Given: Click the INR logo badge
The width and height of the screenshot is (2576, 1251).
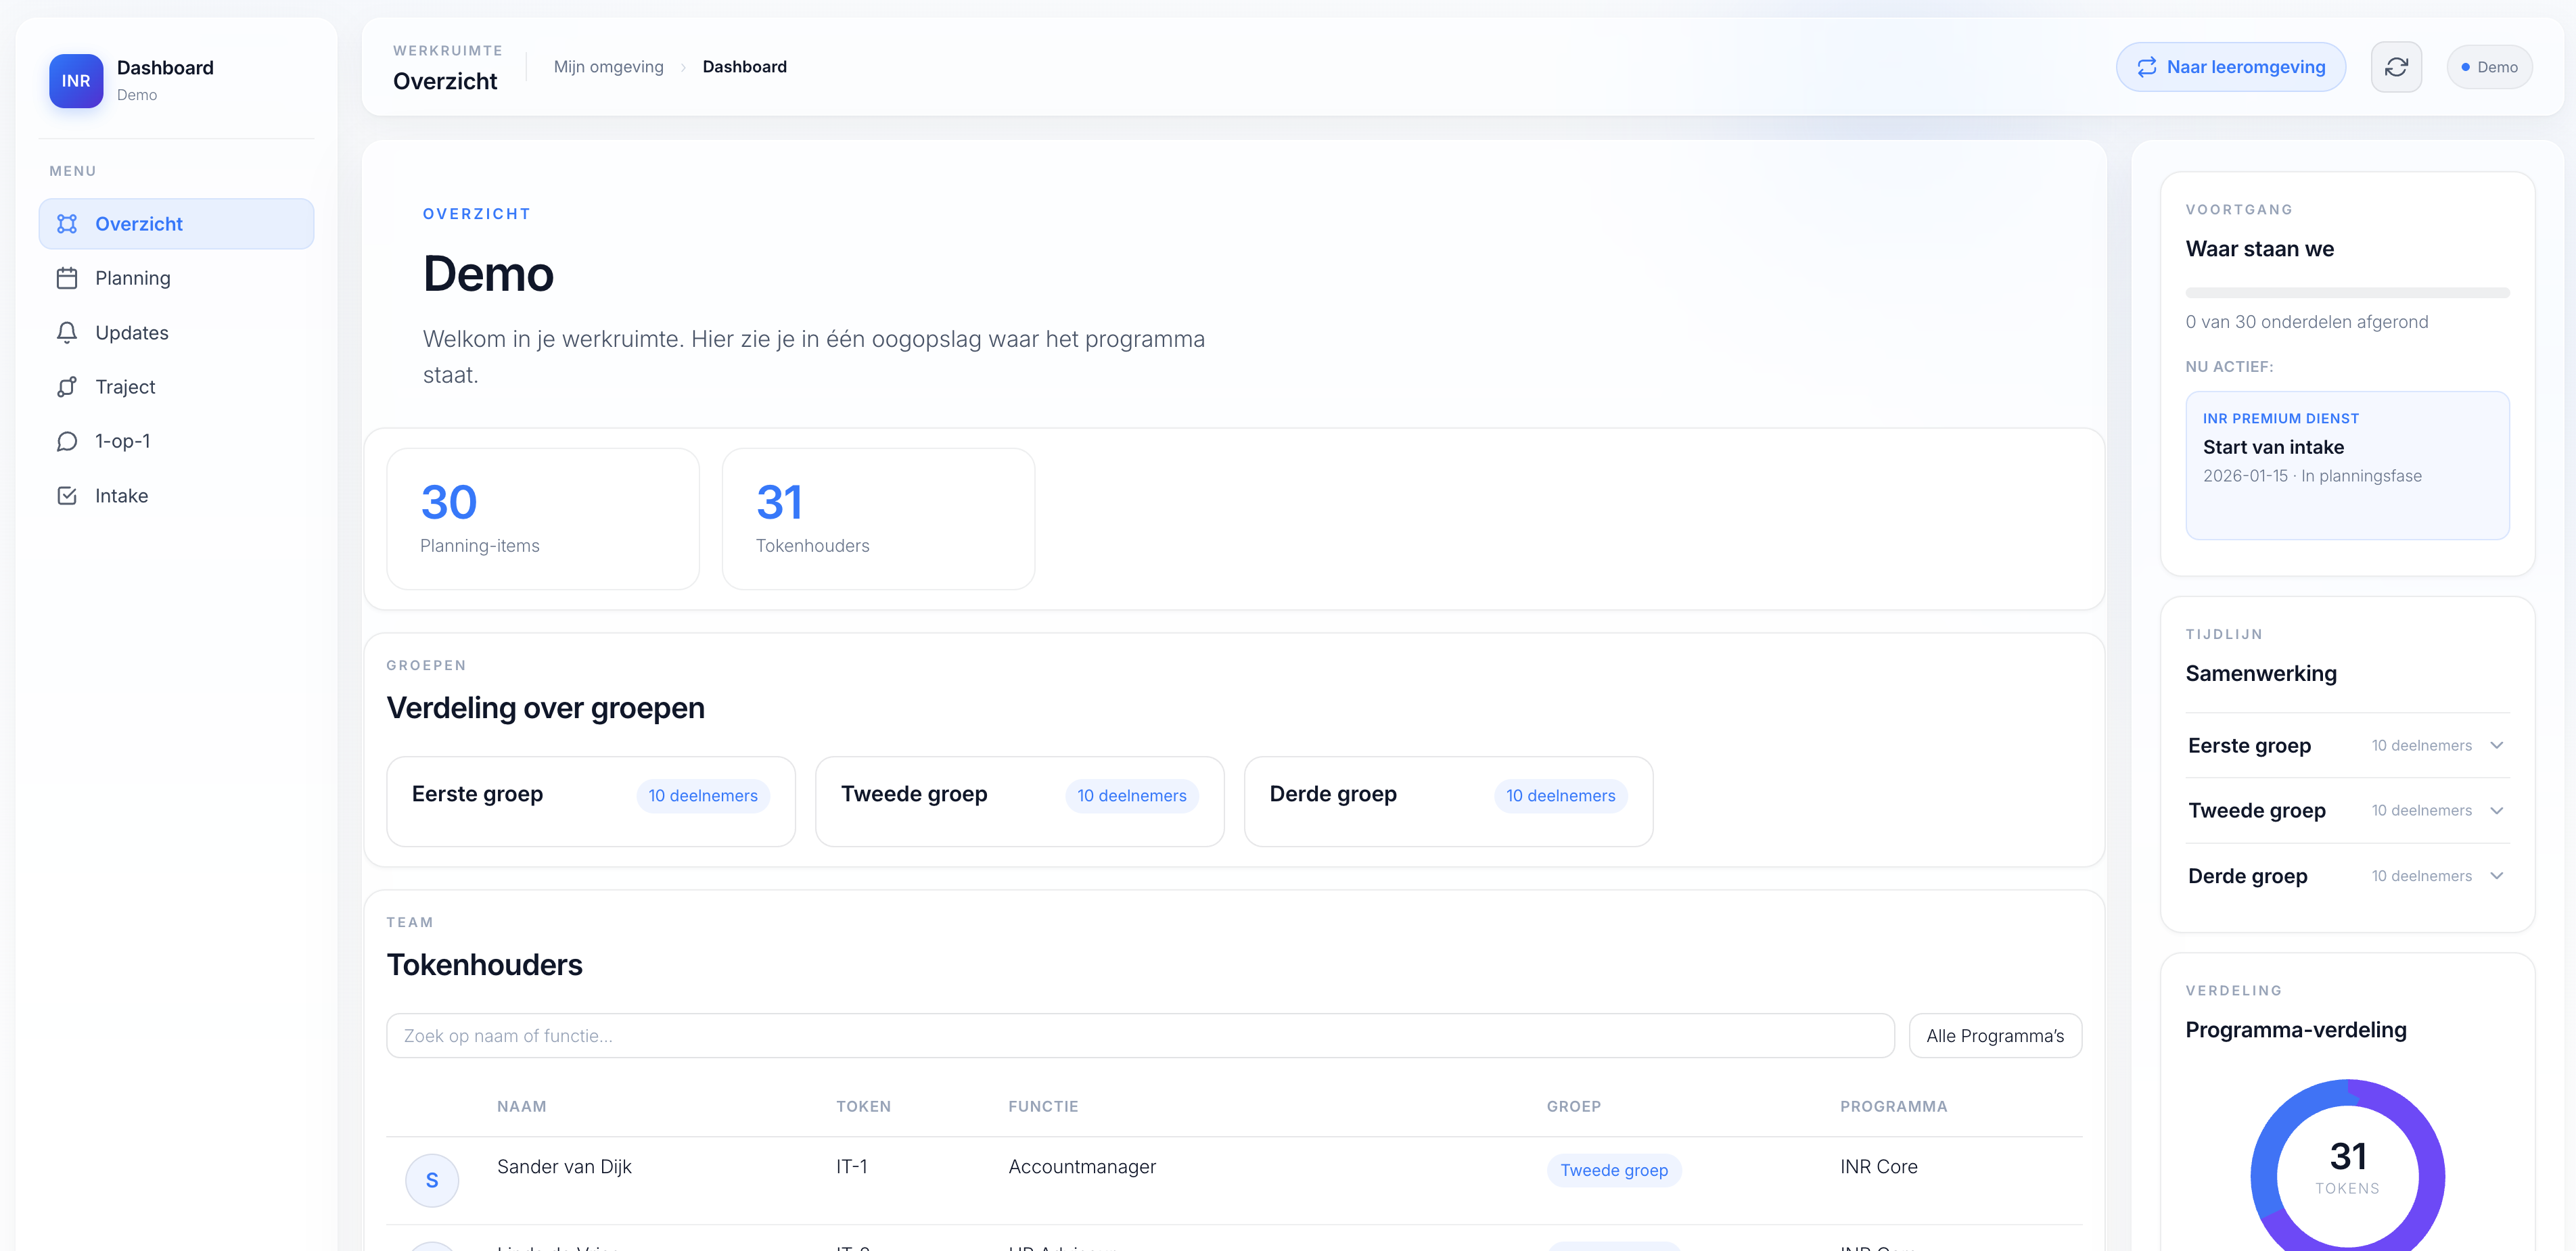Looking at the screenshot, I should click(76, 81).
